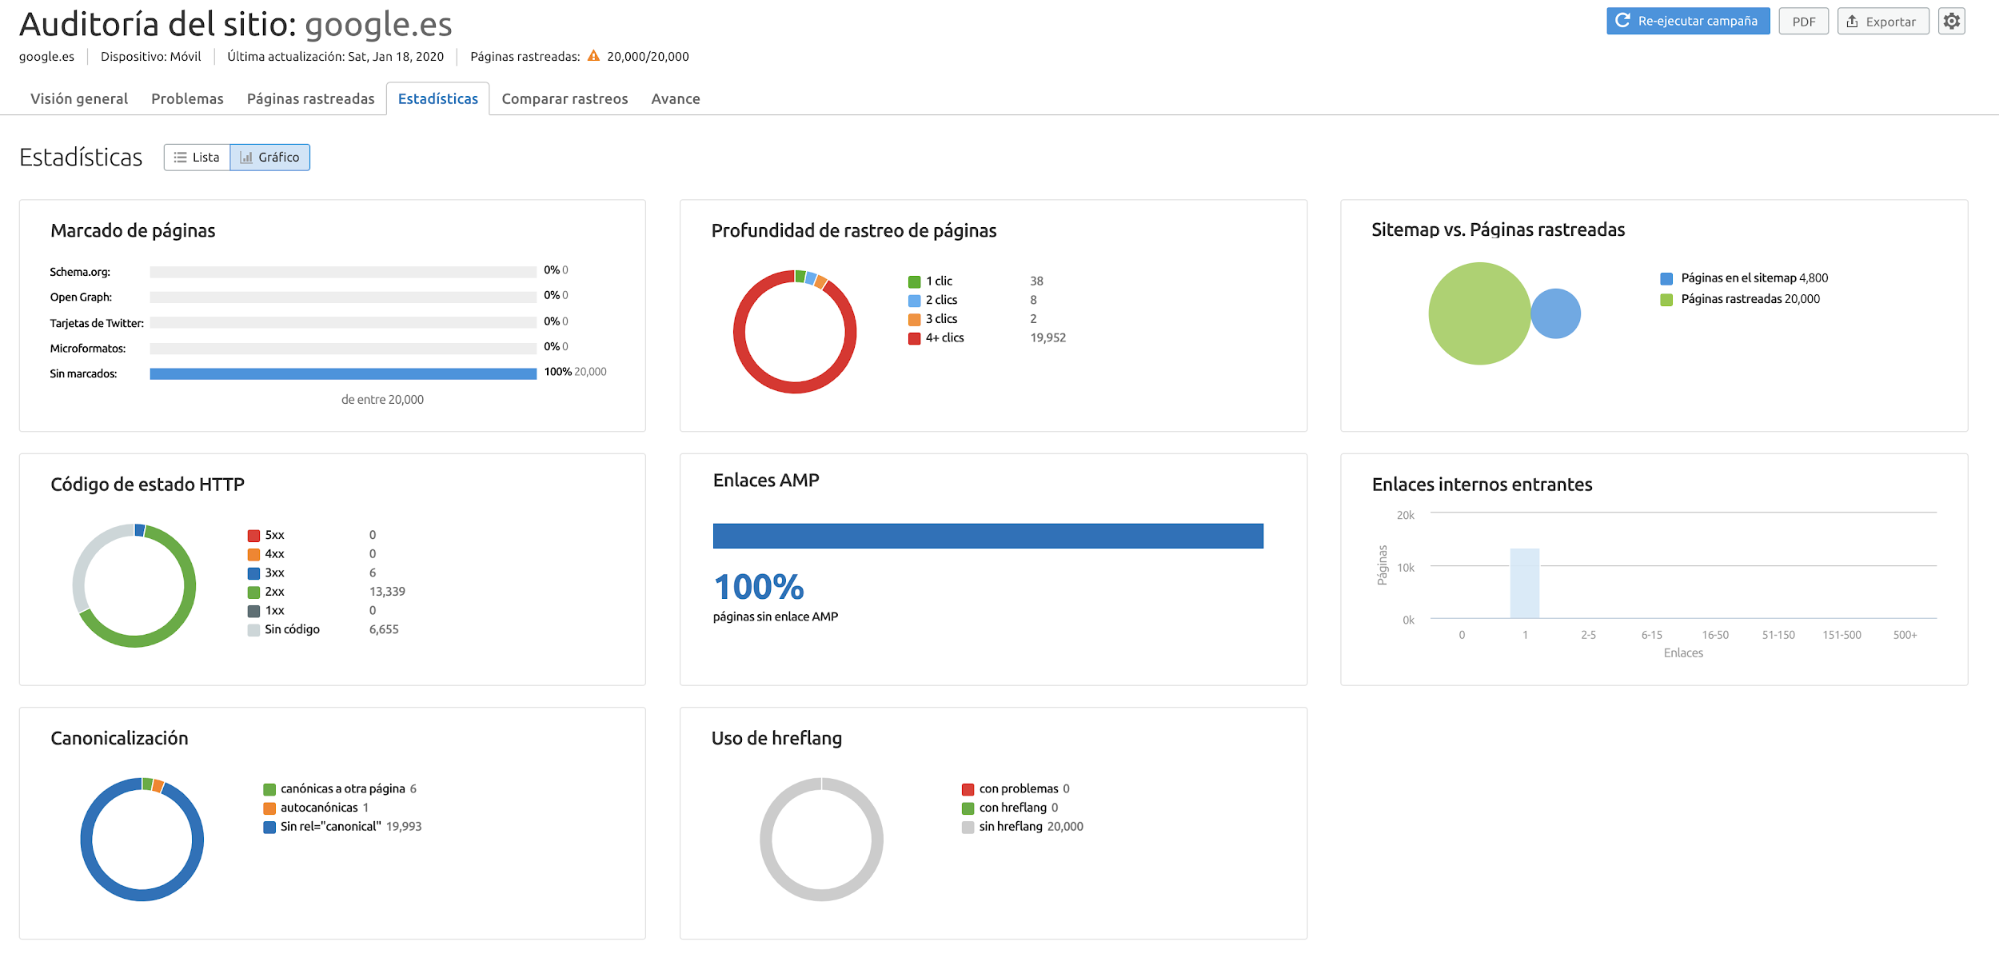This screenshot has width=1999, height=953.
Task: Click the Páginas en el sitemap blue legend marker
Action: click(1664, 277)
